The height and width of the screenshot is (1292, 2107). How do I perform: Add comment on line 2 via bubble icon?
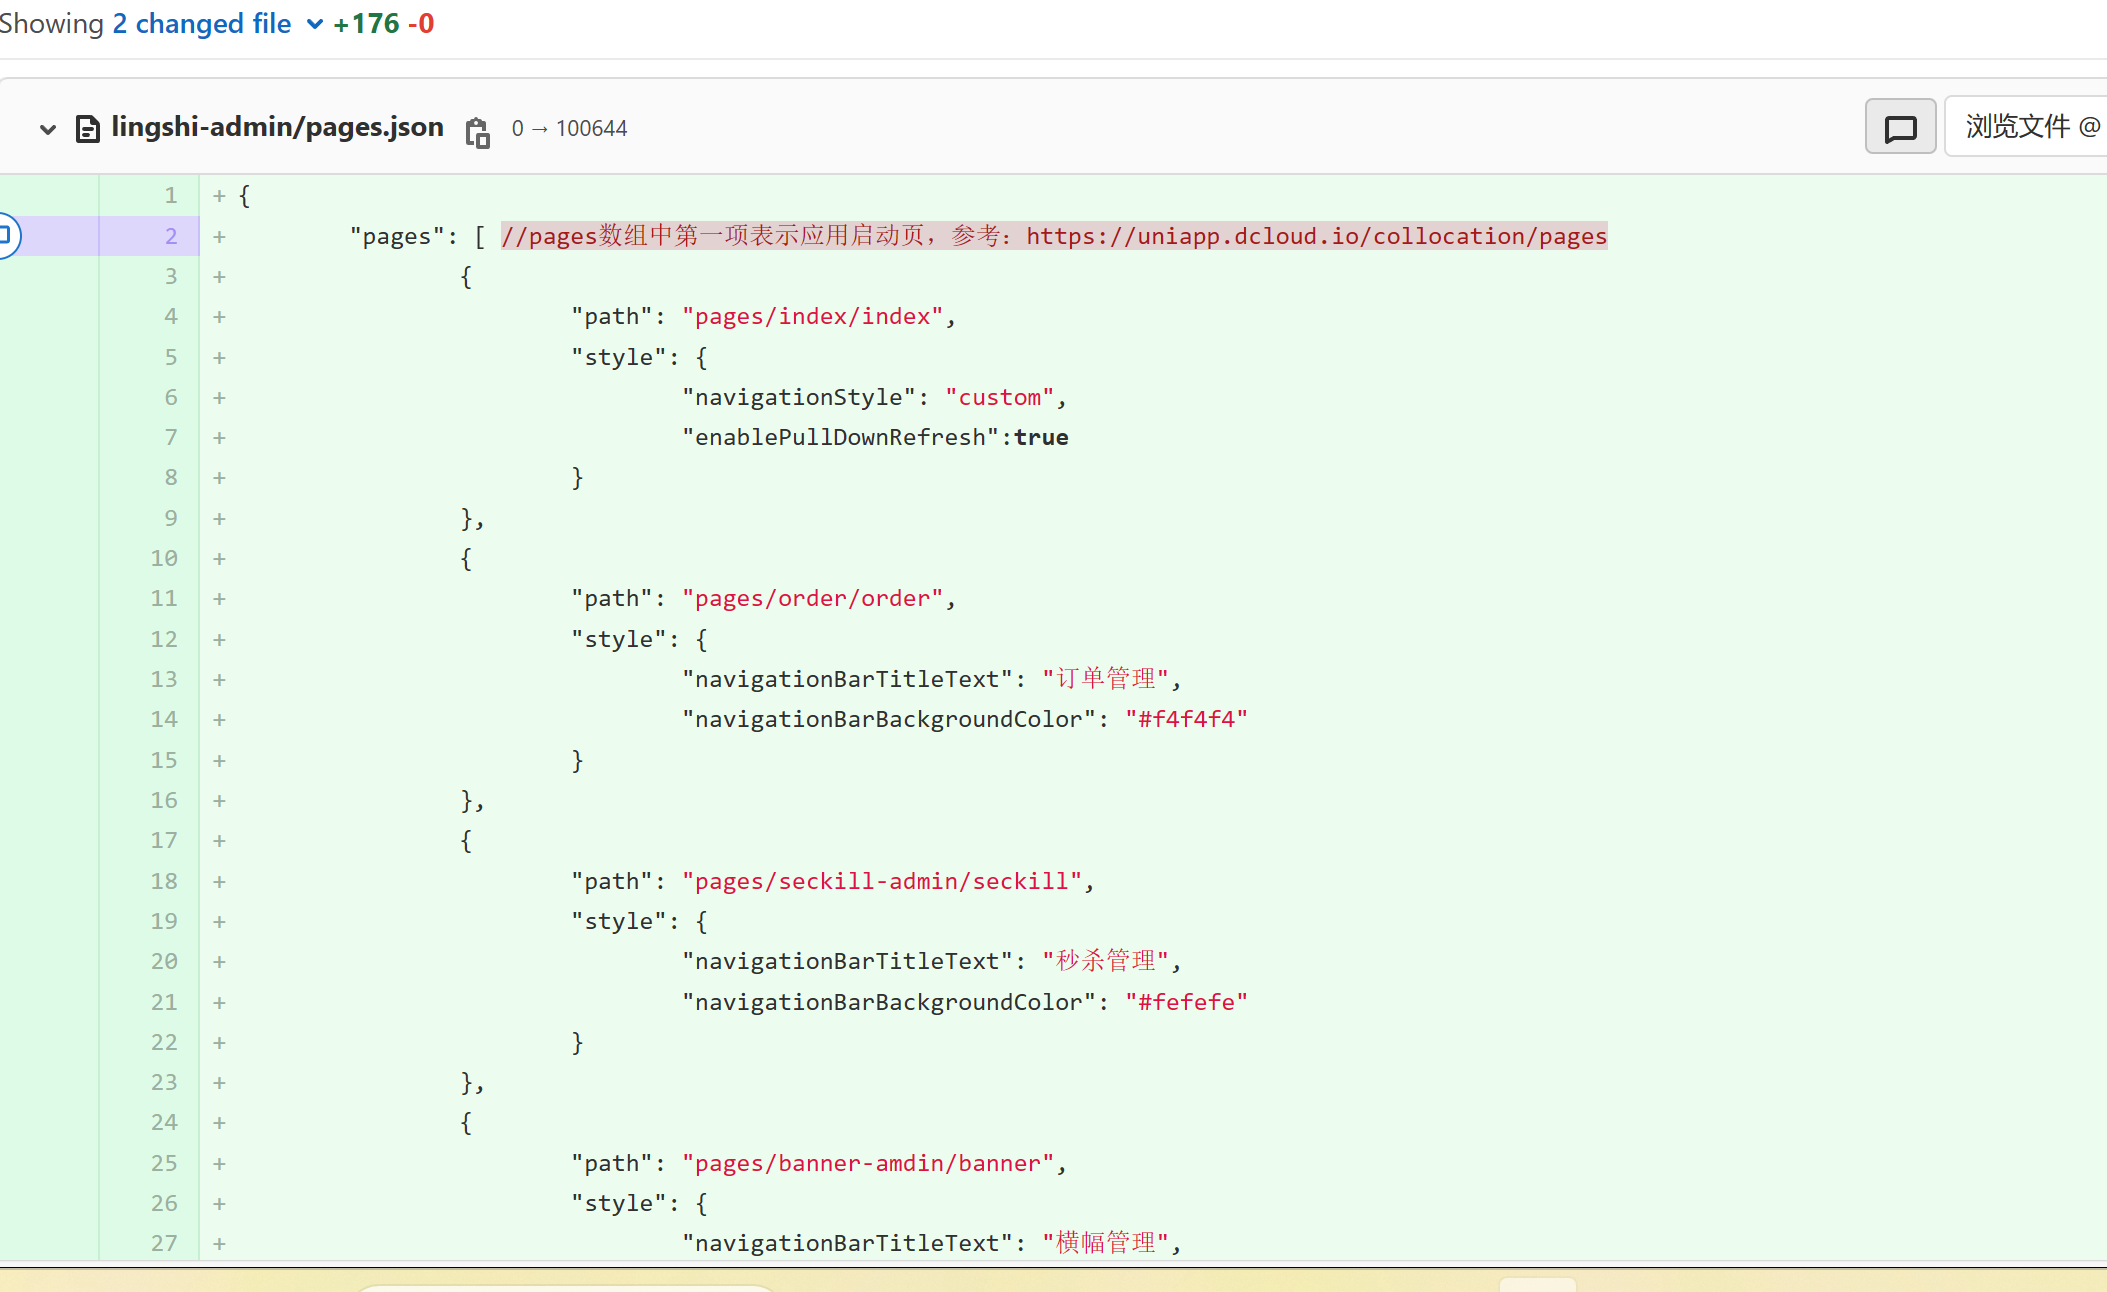click(6, 235)
